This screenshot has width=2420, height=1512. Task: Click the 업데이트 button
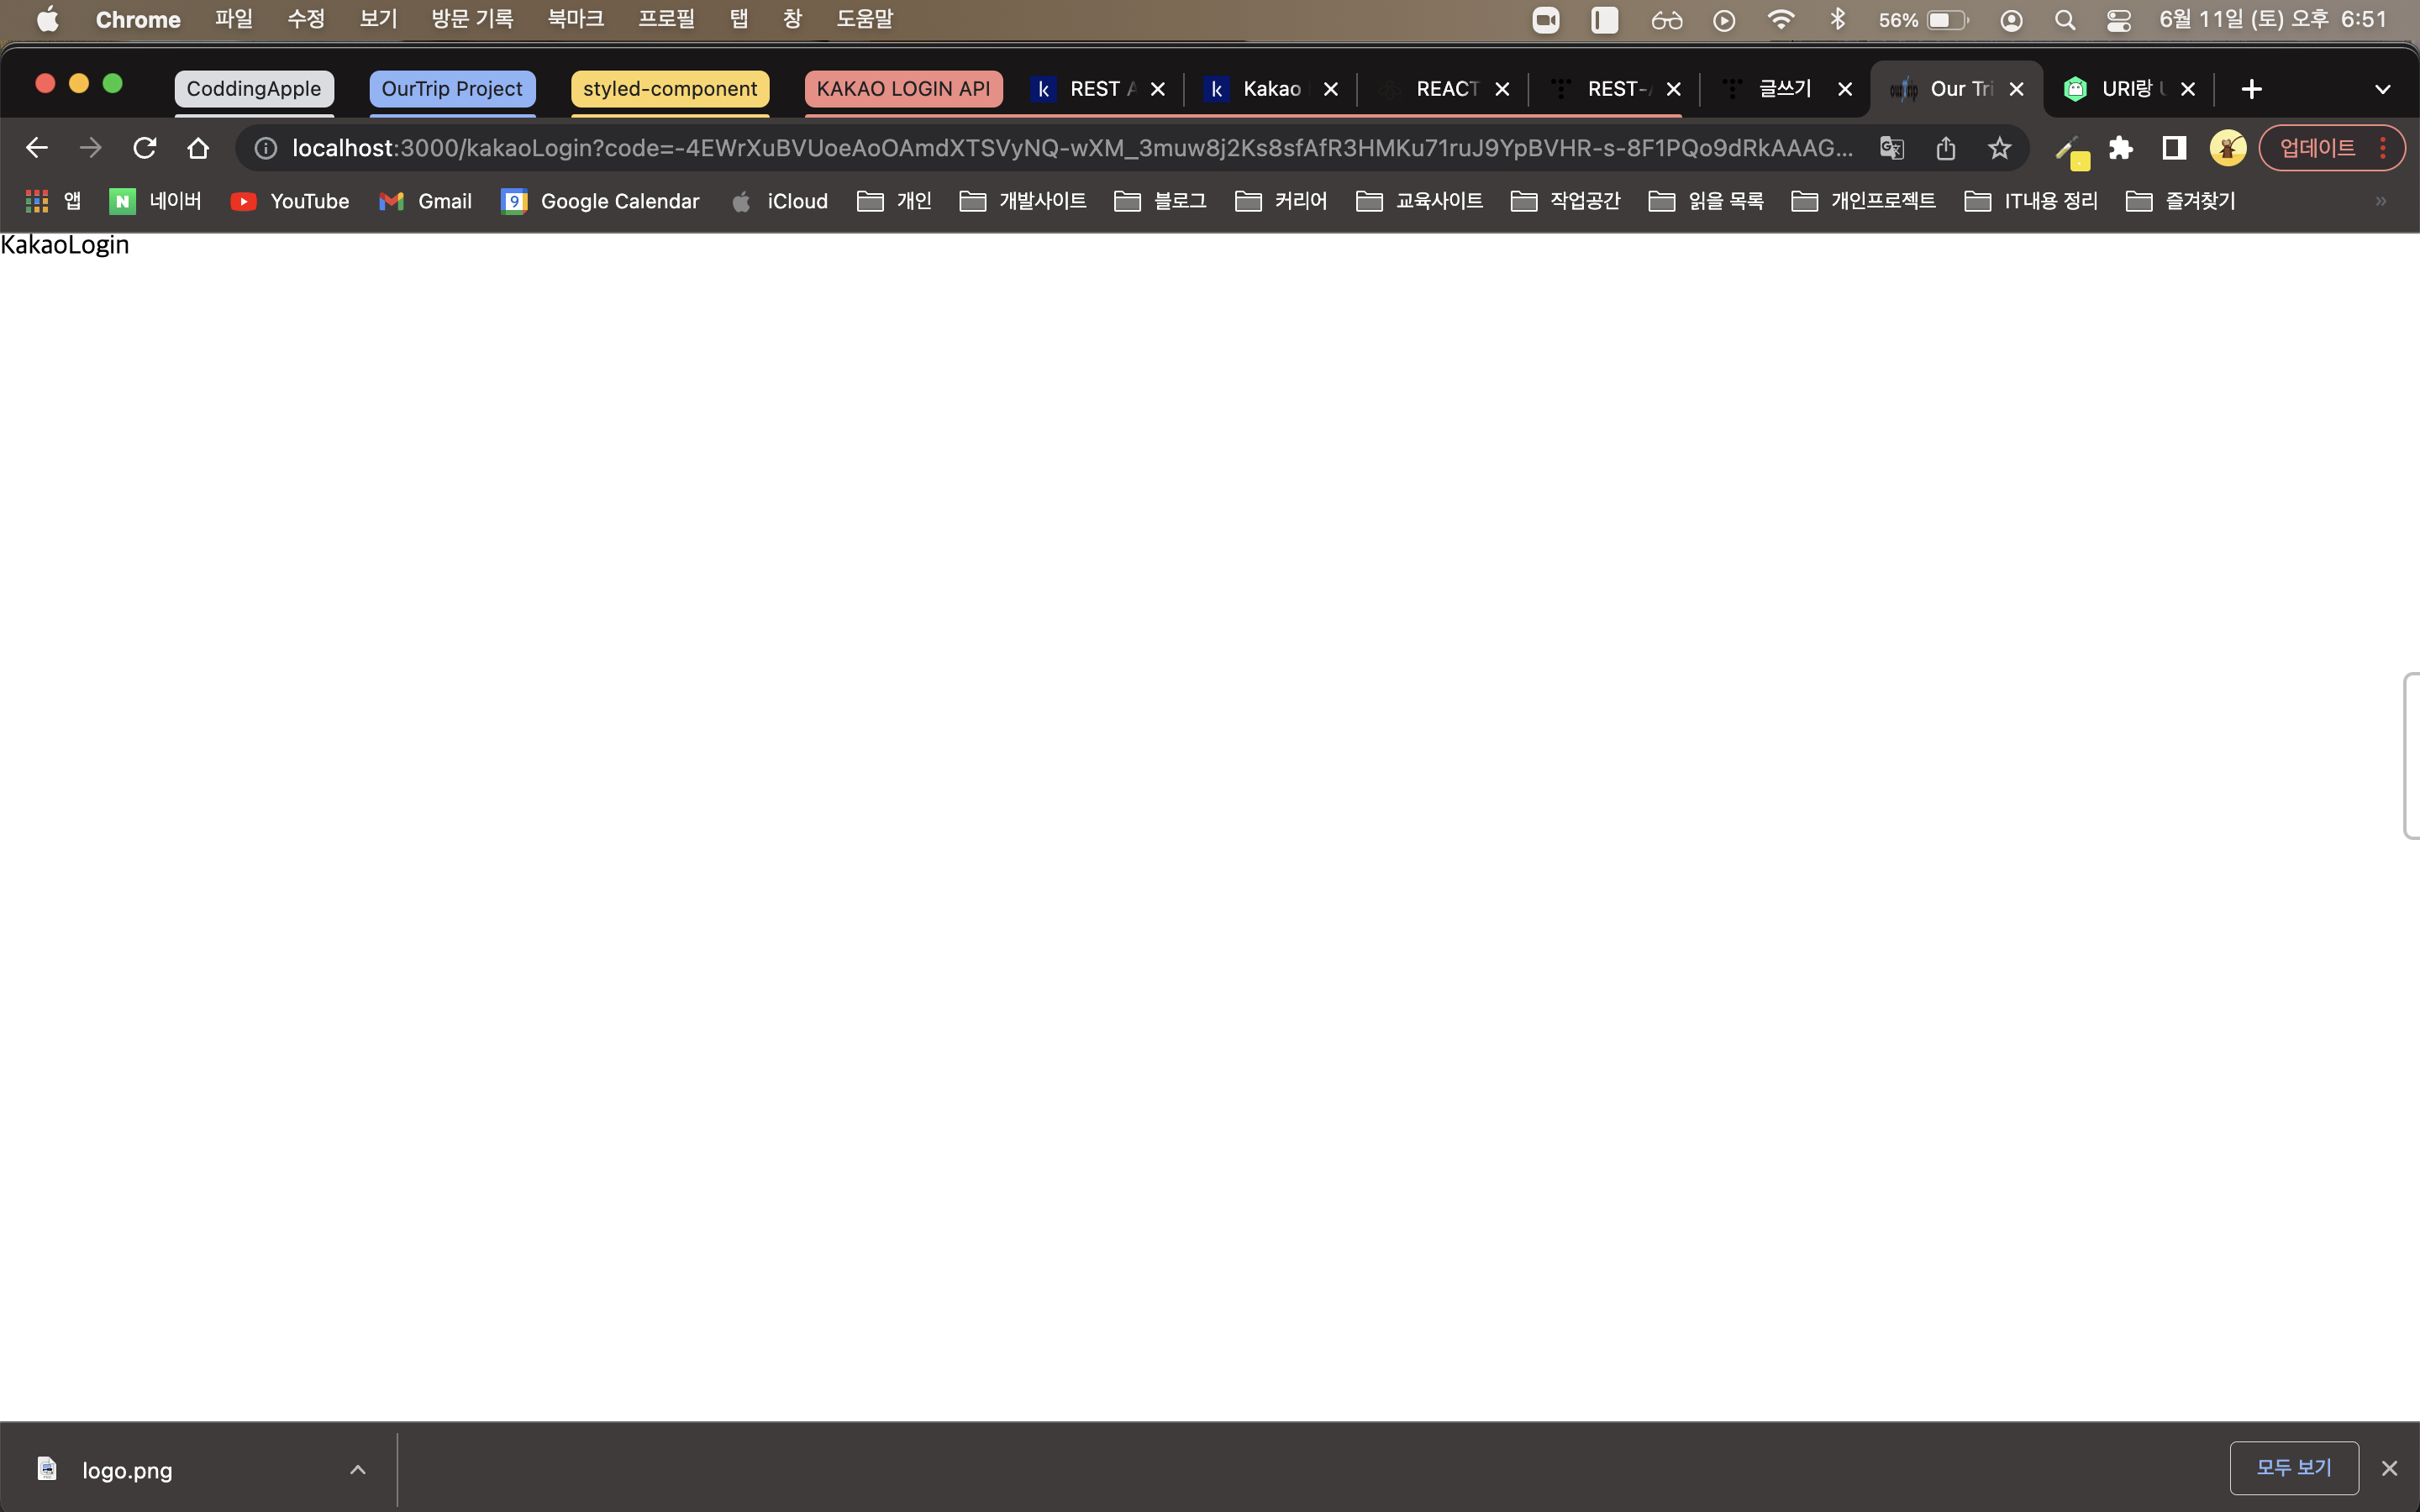(2317, 148)
